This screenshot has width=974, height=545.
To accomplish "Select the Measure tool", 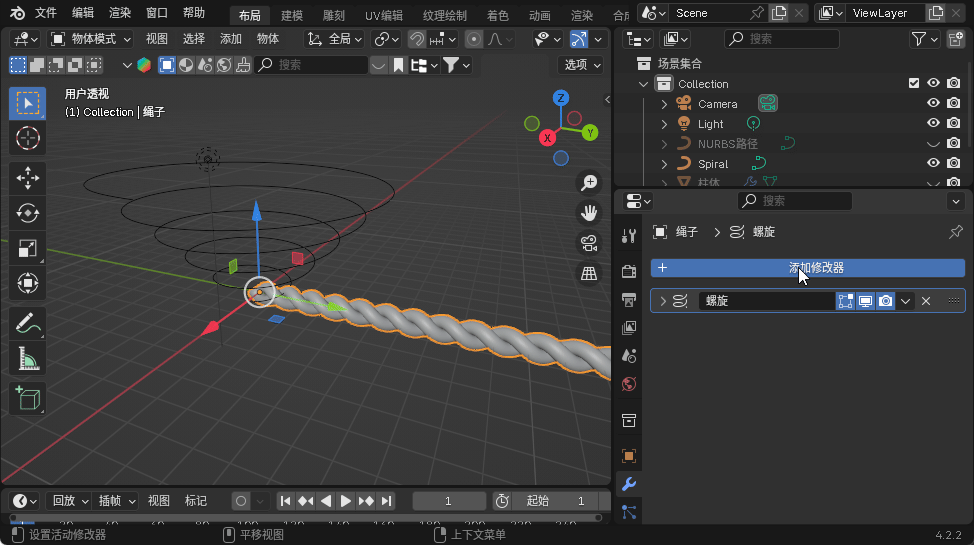I will click(x=27, y=359).
